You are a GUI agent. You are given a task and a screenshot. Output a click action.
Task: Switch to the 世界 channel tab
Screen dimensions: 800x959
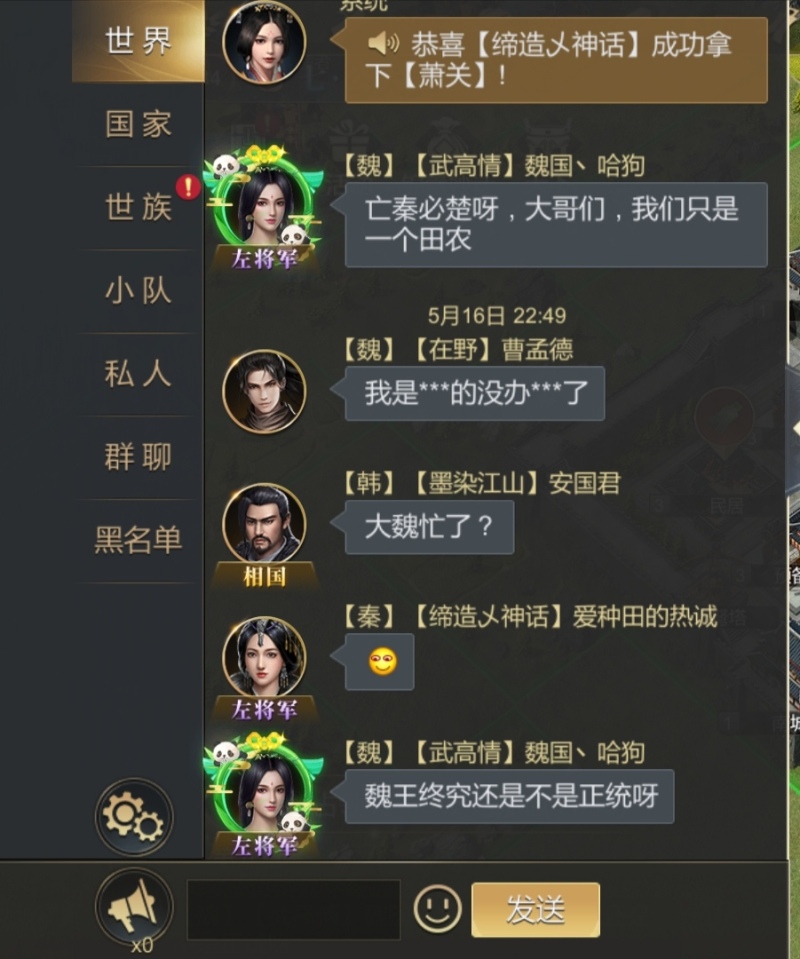tap(138, 41)
